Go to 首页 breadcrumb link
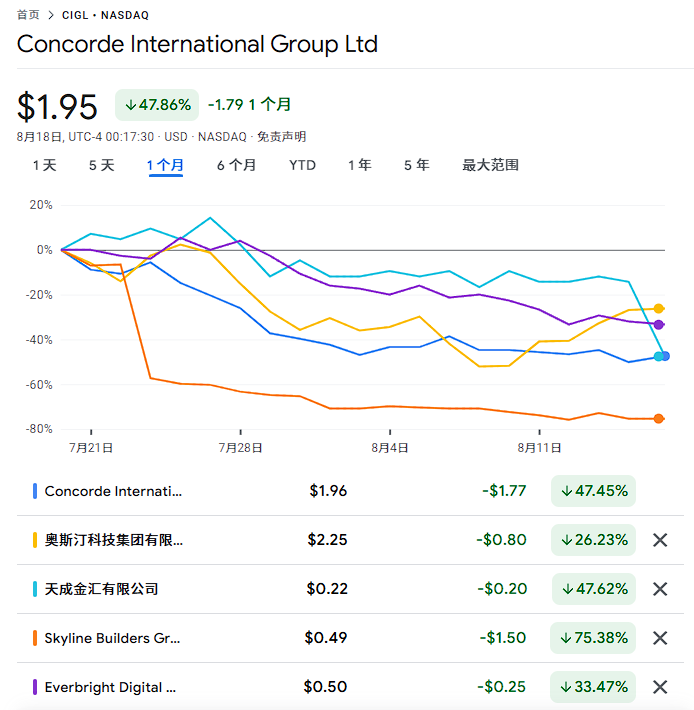Viewport: 694px width, 710px height. pos(29,15)
